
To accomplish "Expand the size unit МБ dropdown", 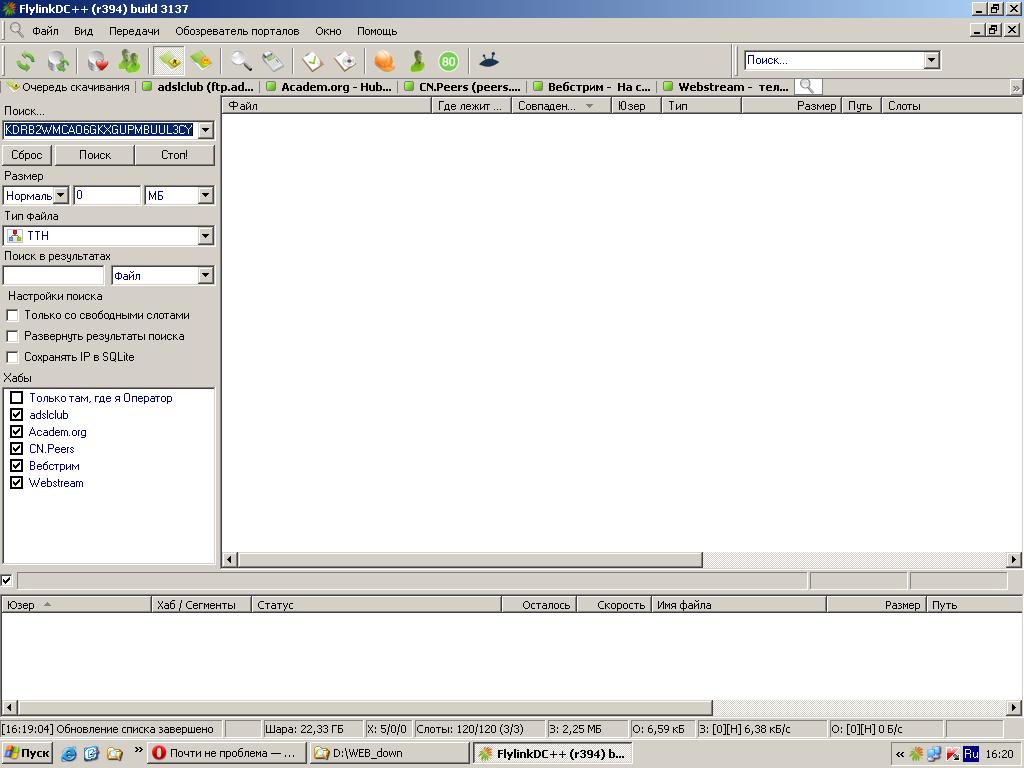I will (205, 196).
